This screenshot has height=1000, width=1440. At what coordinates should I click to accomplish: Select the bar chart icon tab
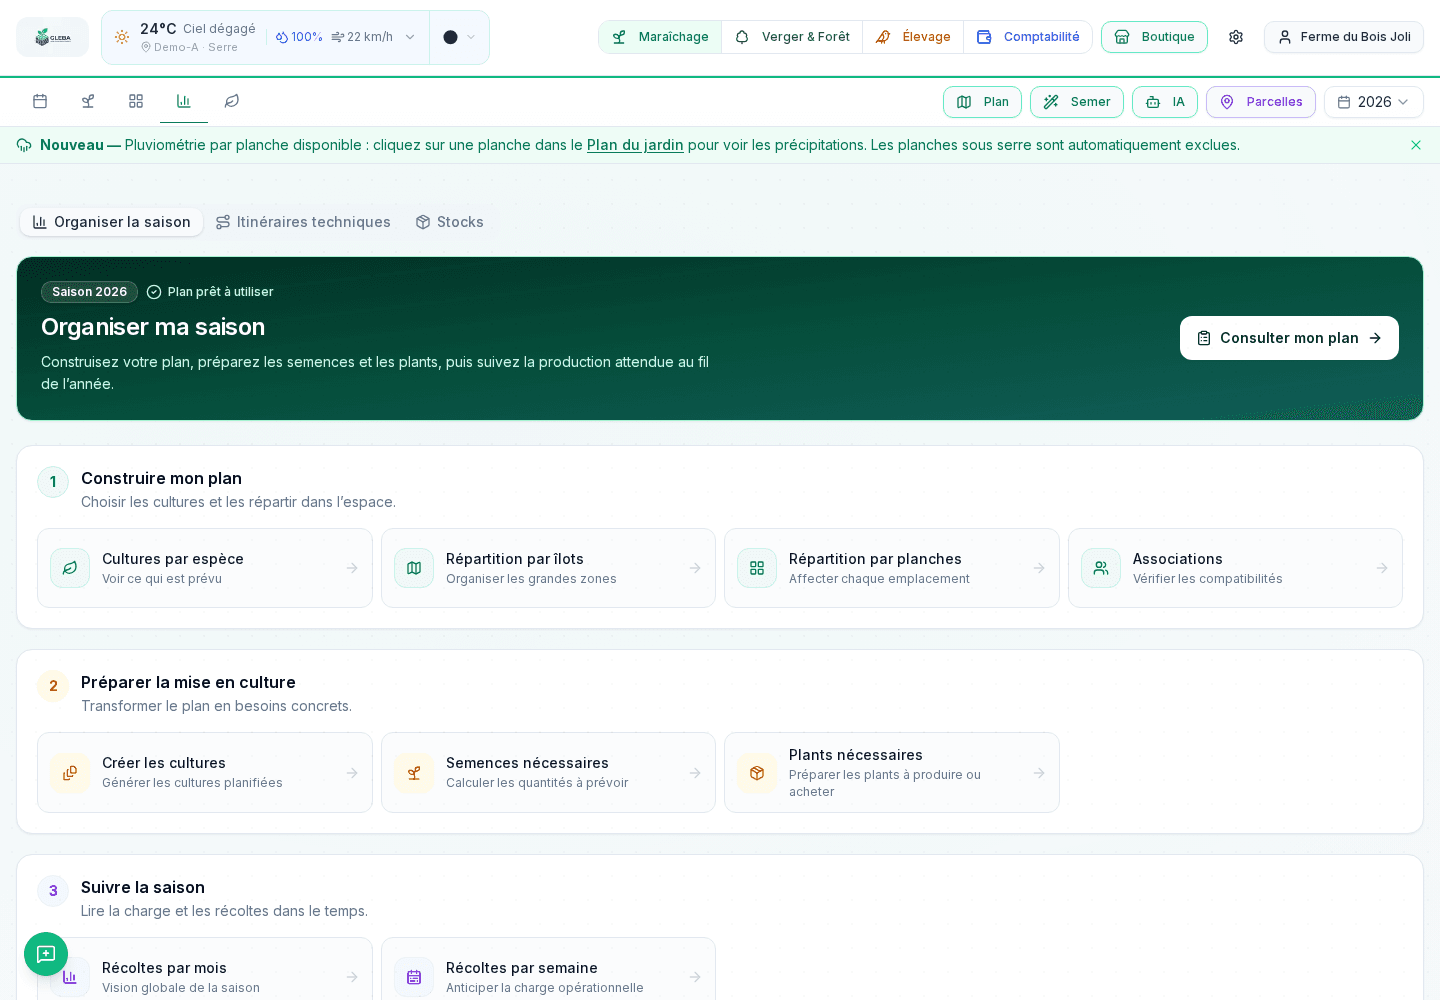184,101
